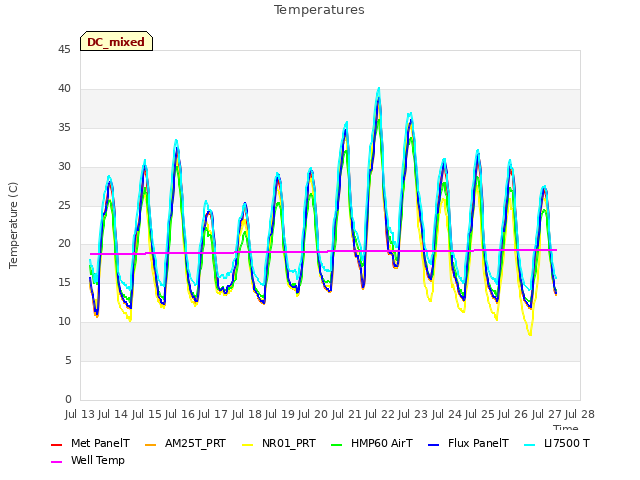Click the lowest yellow NR01_PRT dip near 8
Image resolution: width=640 pixels, height=480 pixels.
click(530, 334)
